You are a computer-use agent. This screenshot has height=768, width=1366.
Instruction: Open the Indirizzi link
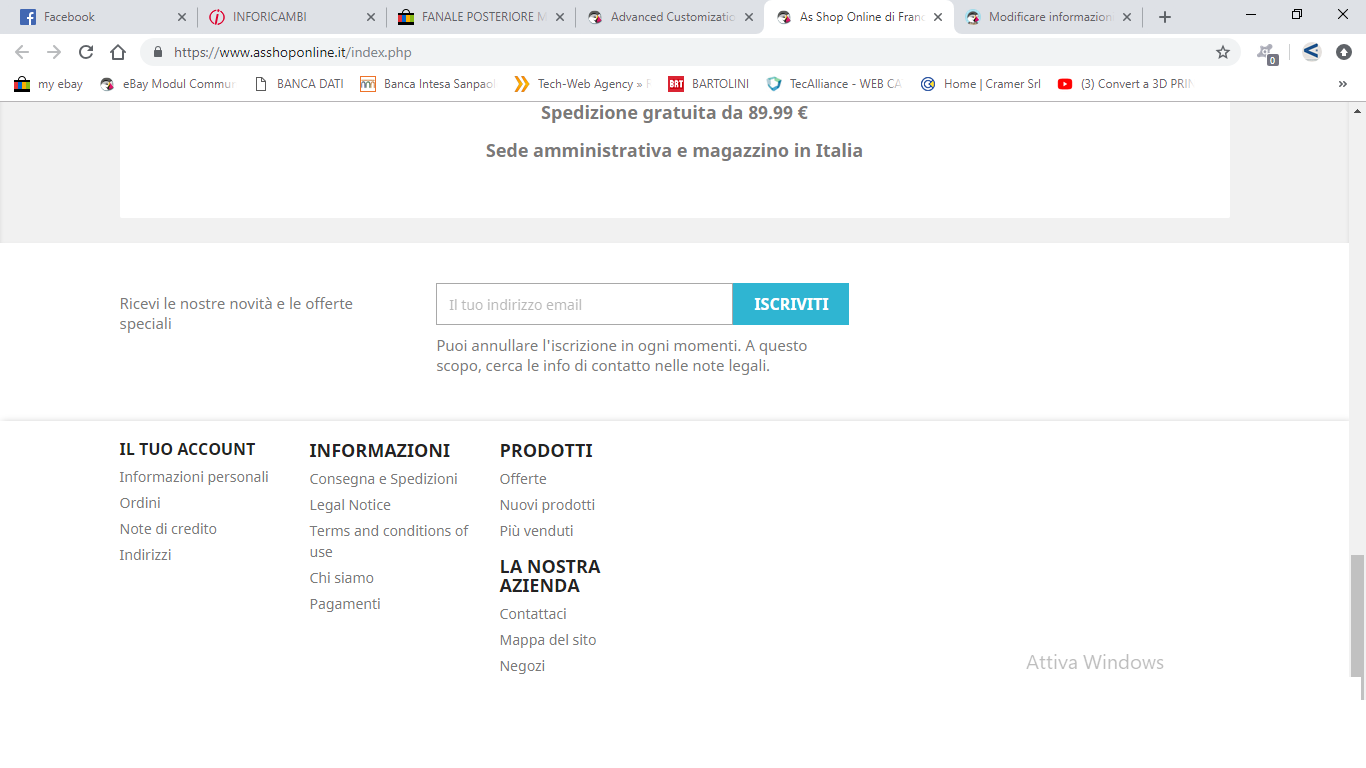click(145, 555)
